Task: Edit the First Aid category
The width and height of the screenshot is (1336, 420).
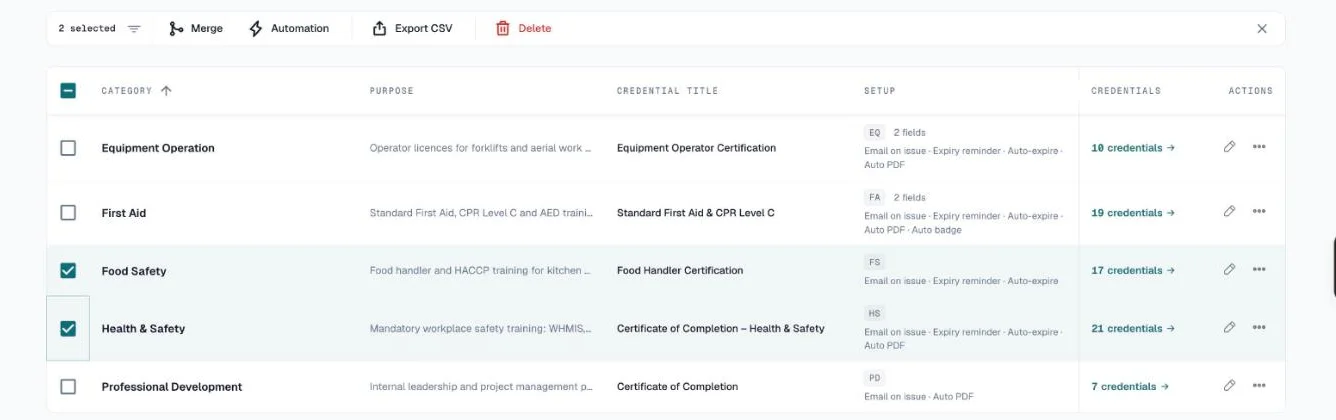Action: point(1229,212)
